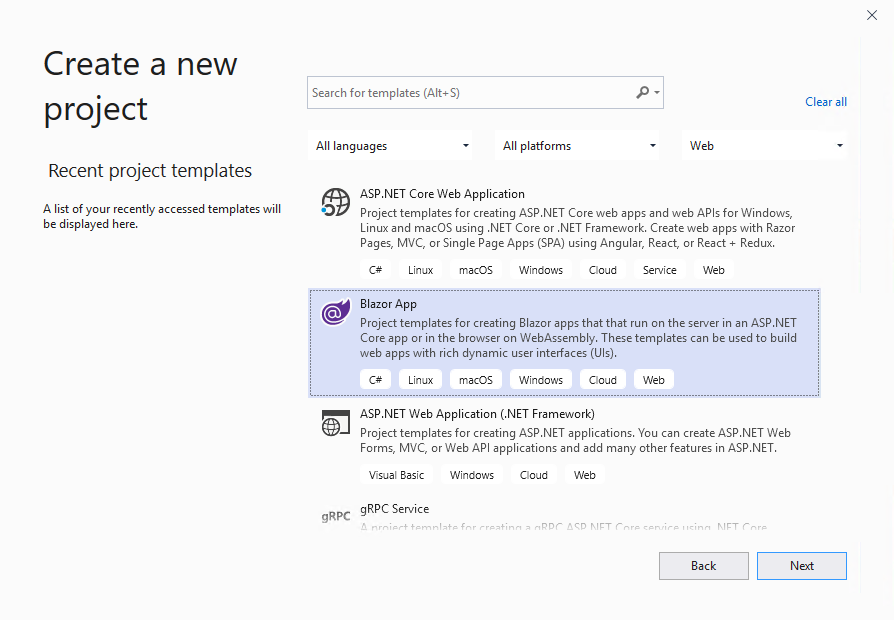
Task: Click Cloud tag under Blazor App
Action: [x=603, y=380]
